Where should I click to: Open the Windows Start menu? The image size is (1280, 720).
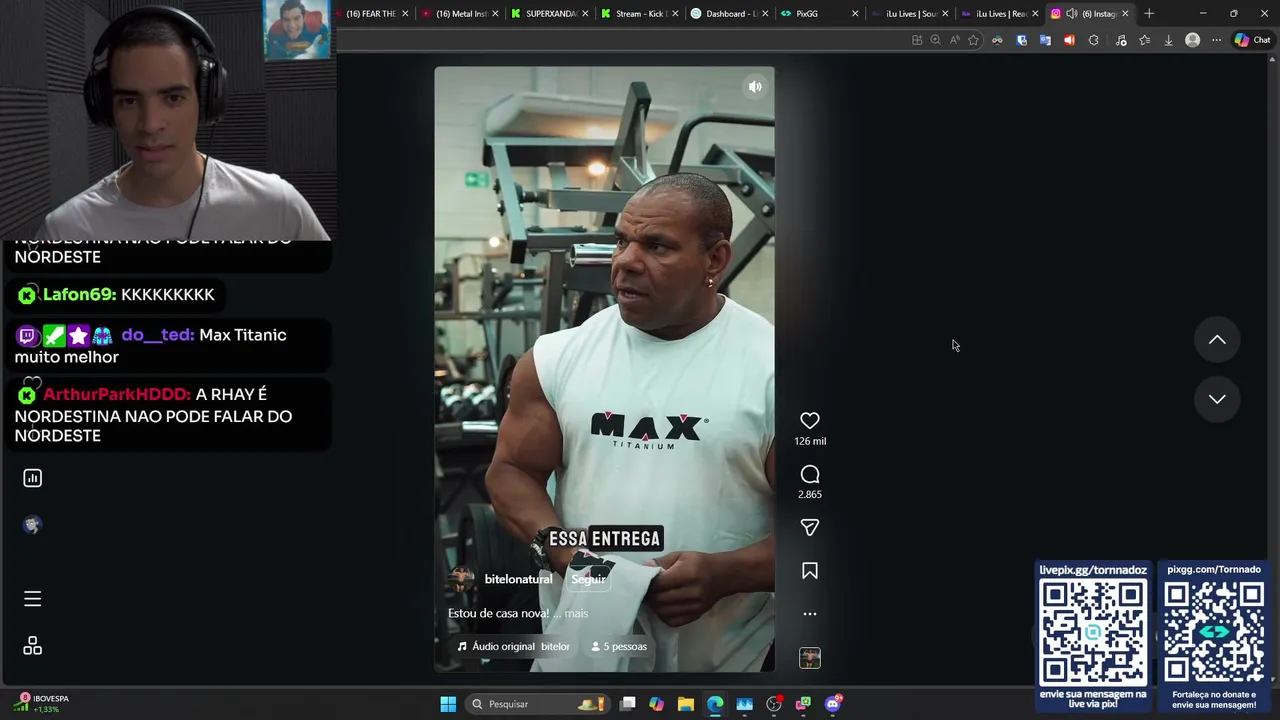coord(448,704)
